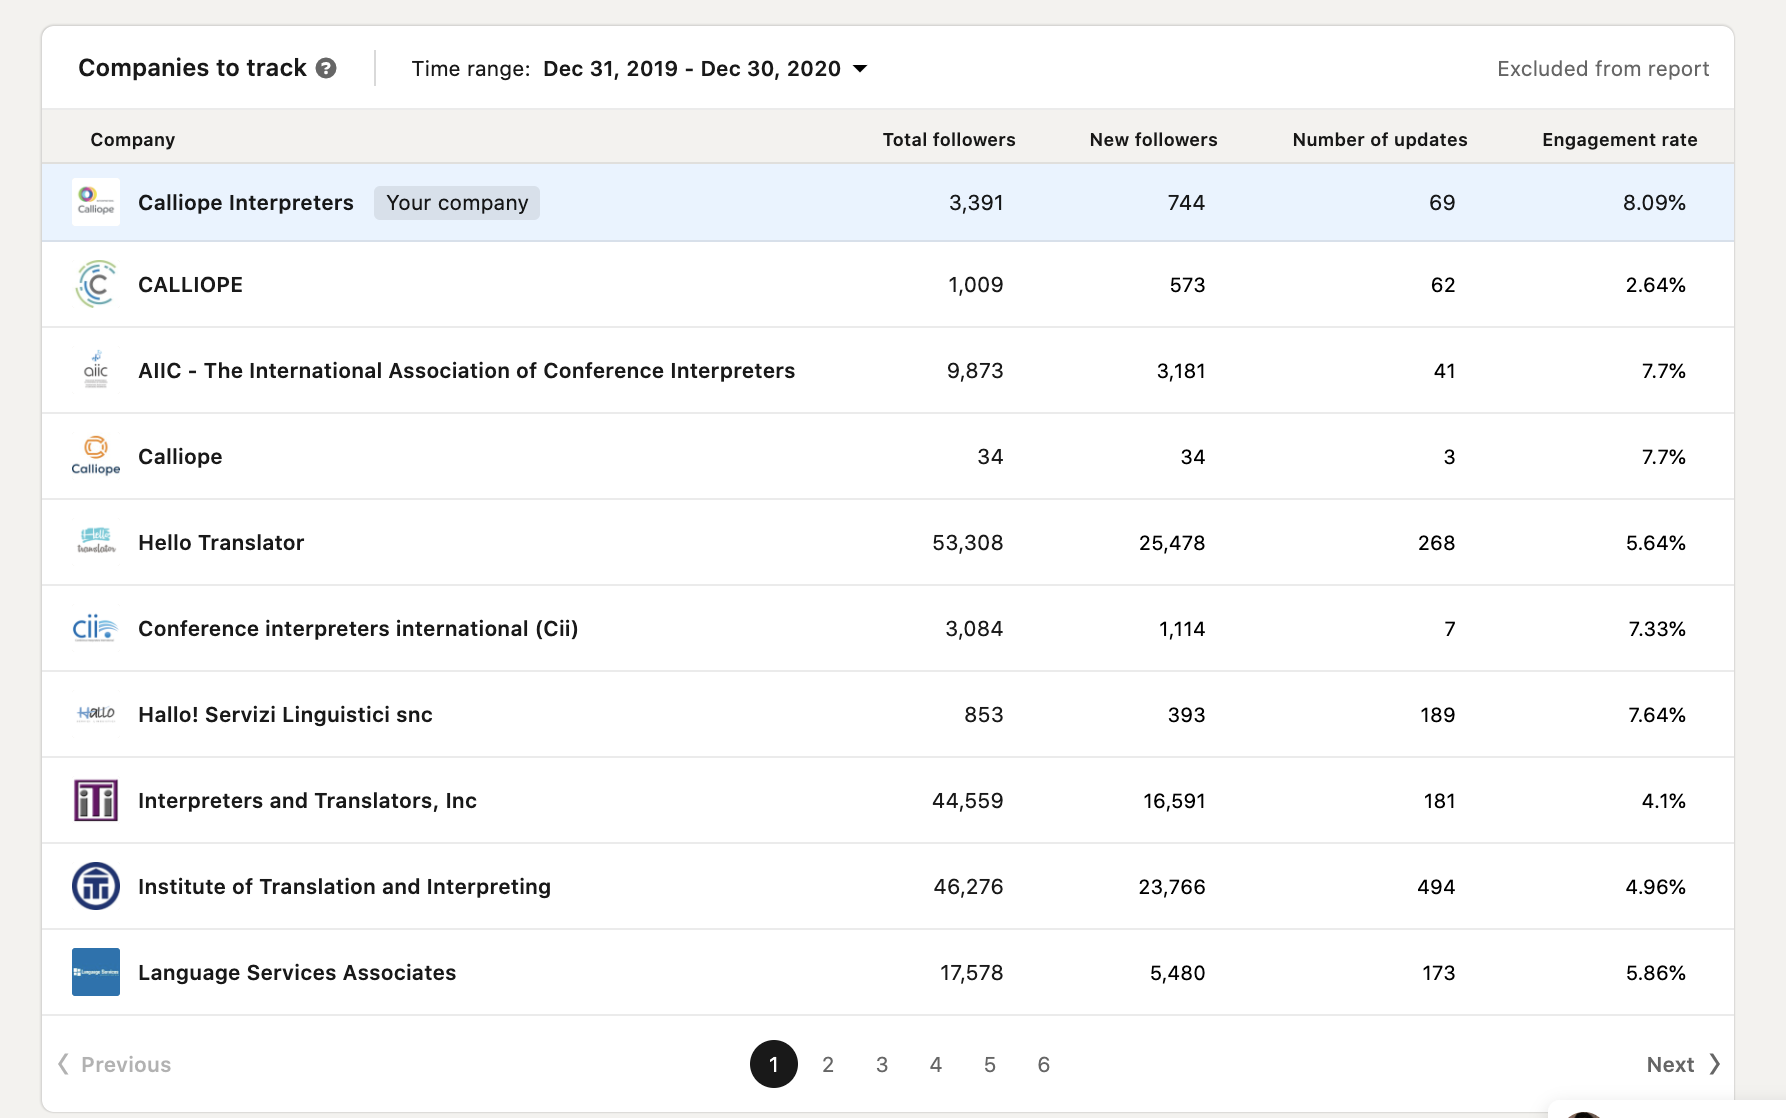
Task: Click the Hello Translator logo
Action: tap(96, 542)
